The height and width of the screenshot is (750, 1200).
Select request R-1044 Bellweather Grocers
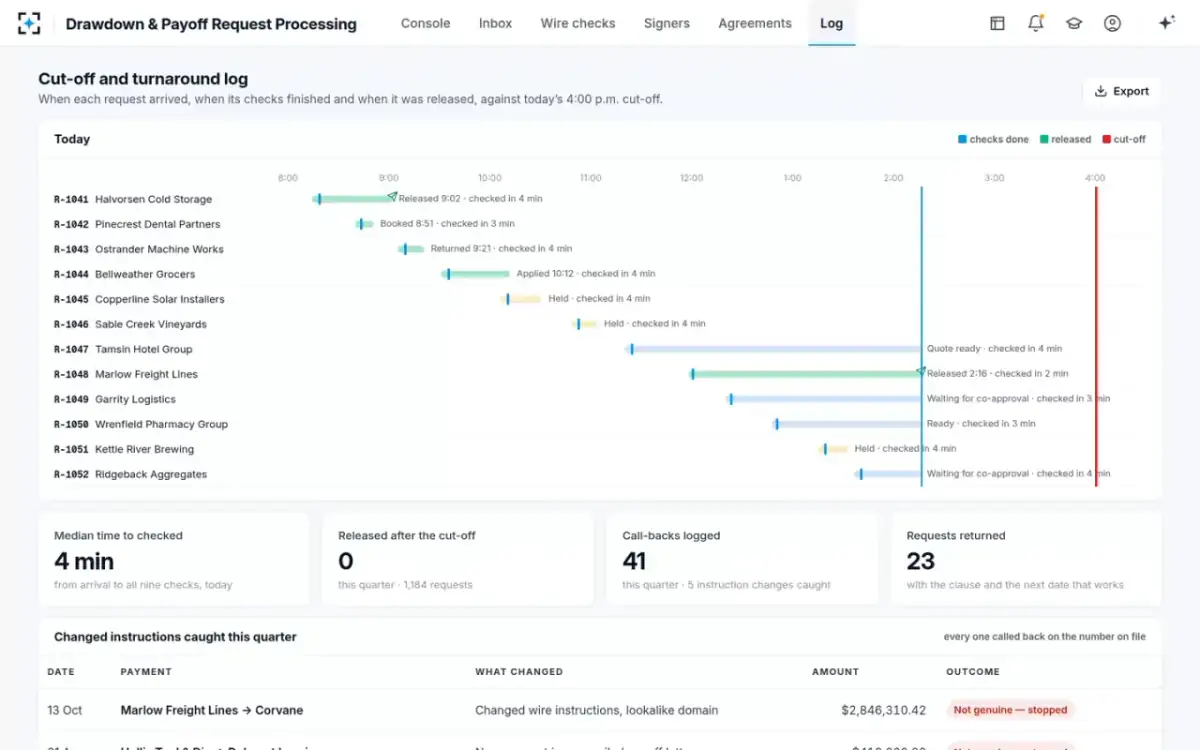125,274
